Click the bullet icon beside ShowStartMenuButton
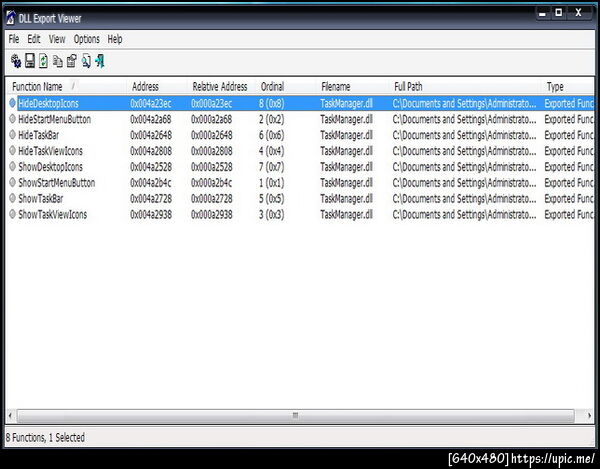The width and height of the screenshot is (600, 469). point(12,182)
